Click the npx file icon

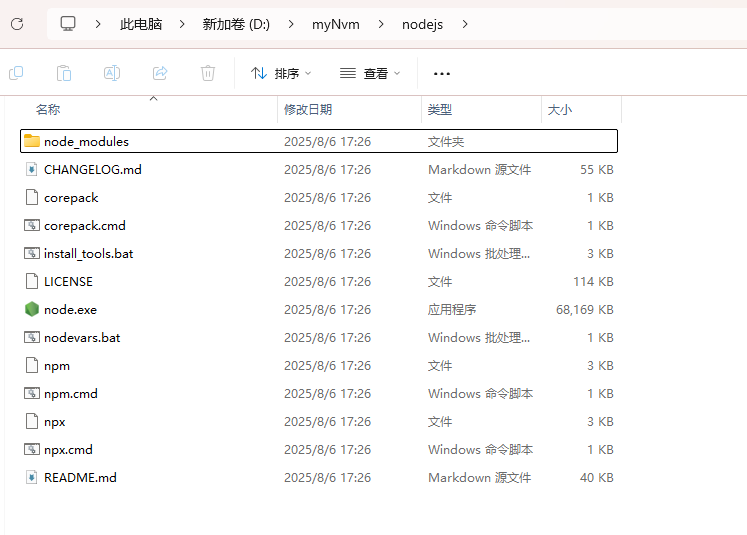(x=31, y=421)
